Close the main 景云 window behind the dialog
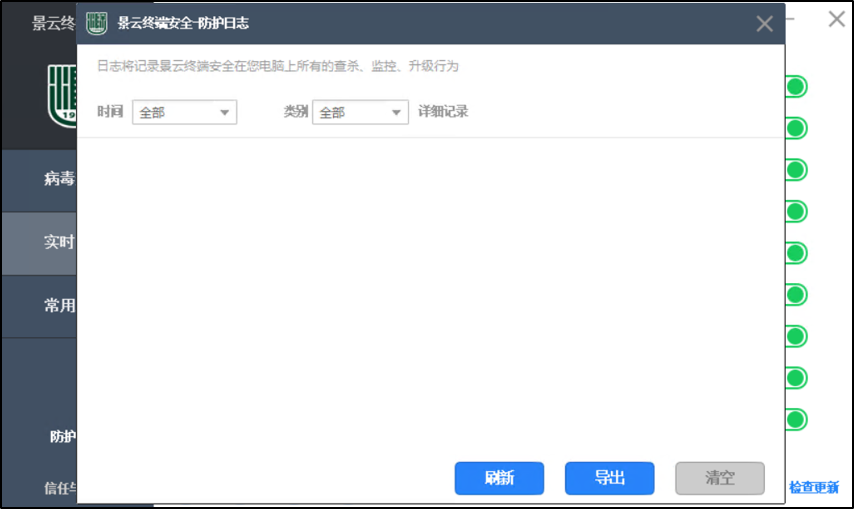Viewport: 854px width, 509px height. [837, 19]
